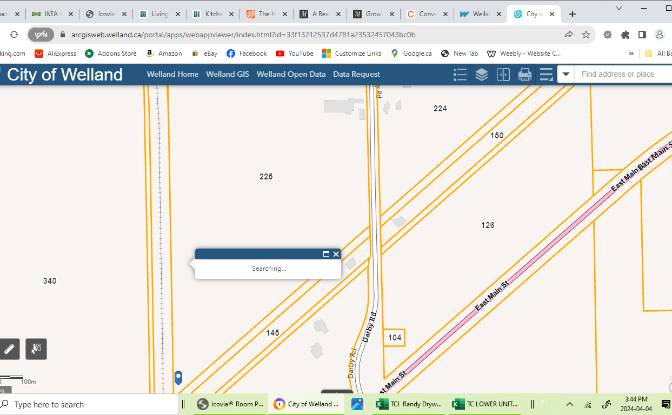Click parcel label 104

pyautogui.click(x=395, y=337)
